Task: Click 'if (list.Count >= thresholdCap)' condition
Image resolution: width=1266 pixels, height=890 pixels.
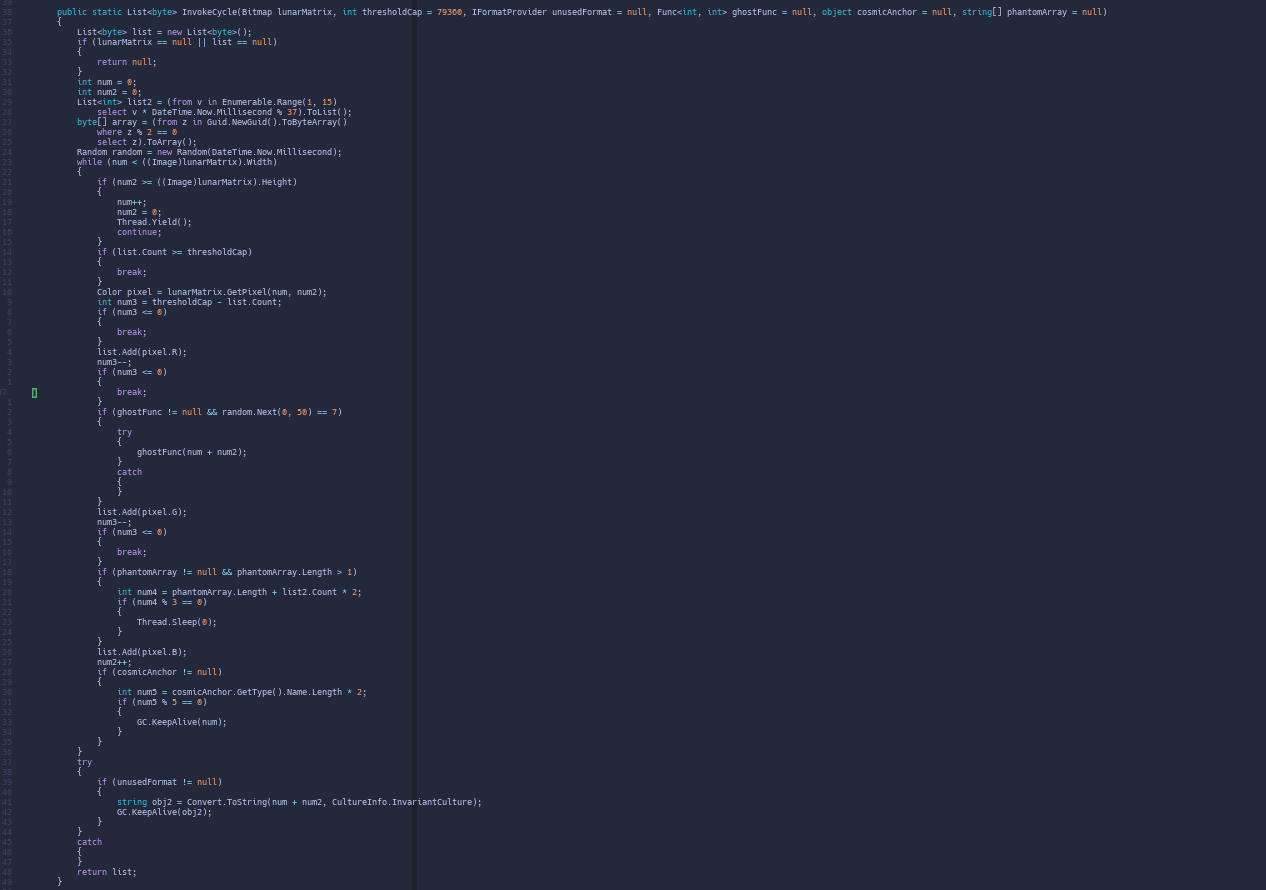Action: [x=174, y=252]
